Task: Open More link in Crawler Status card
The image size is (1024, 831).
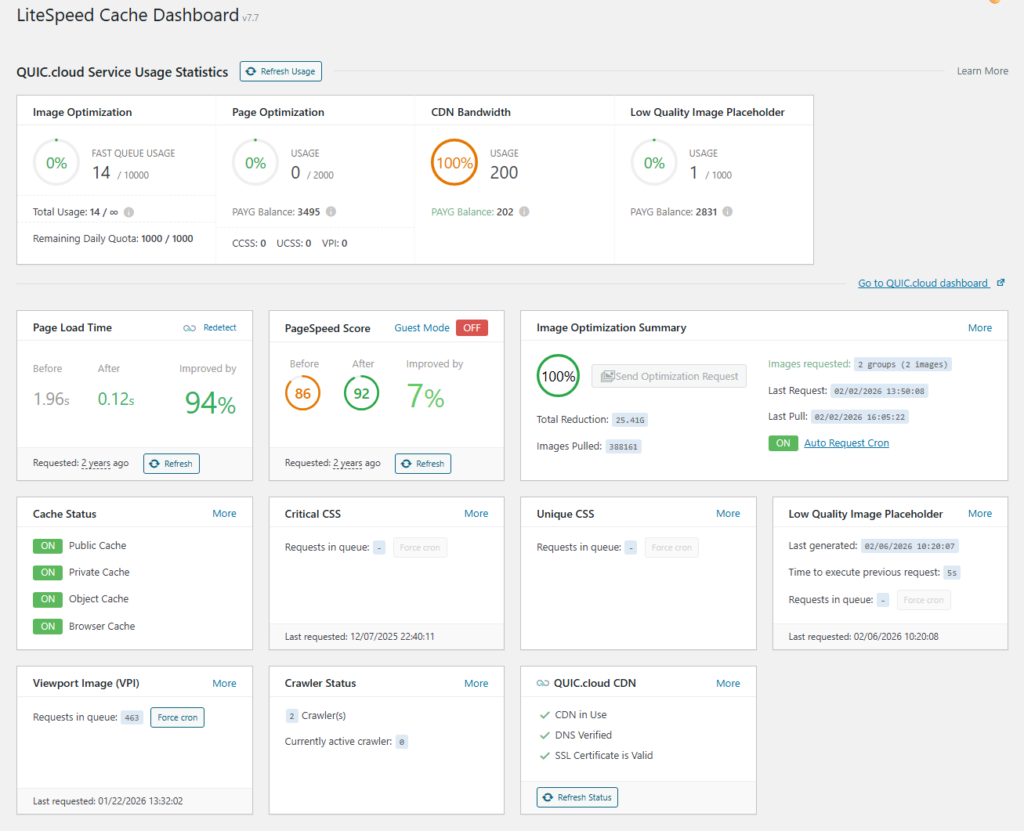Action: pos(476,684)
